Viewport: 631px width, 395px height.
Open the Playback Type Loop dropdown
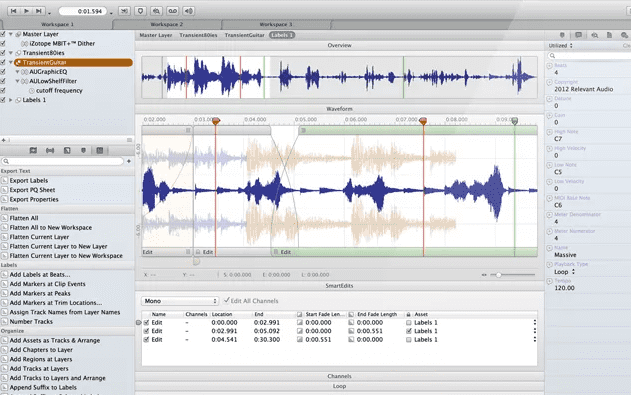(x=565, y=272)
